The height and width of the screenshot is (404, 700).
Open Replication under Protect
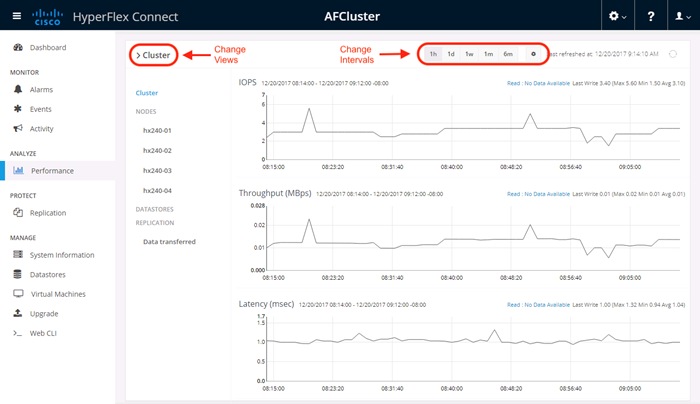48,212
